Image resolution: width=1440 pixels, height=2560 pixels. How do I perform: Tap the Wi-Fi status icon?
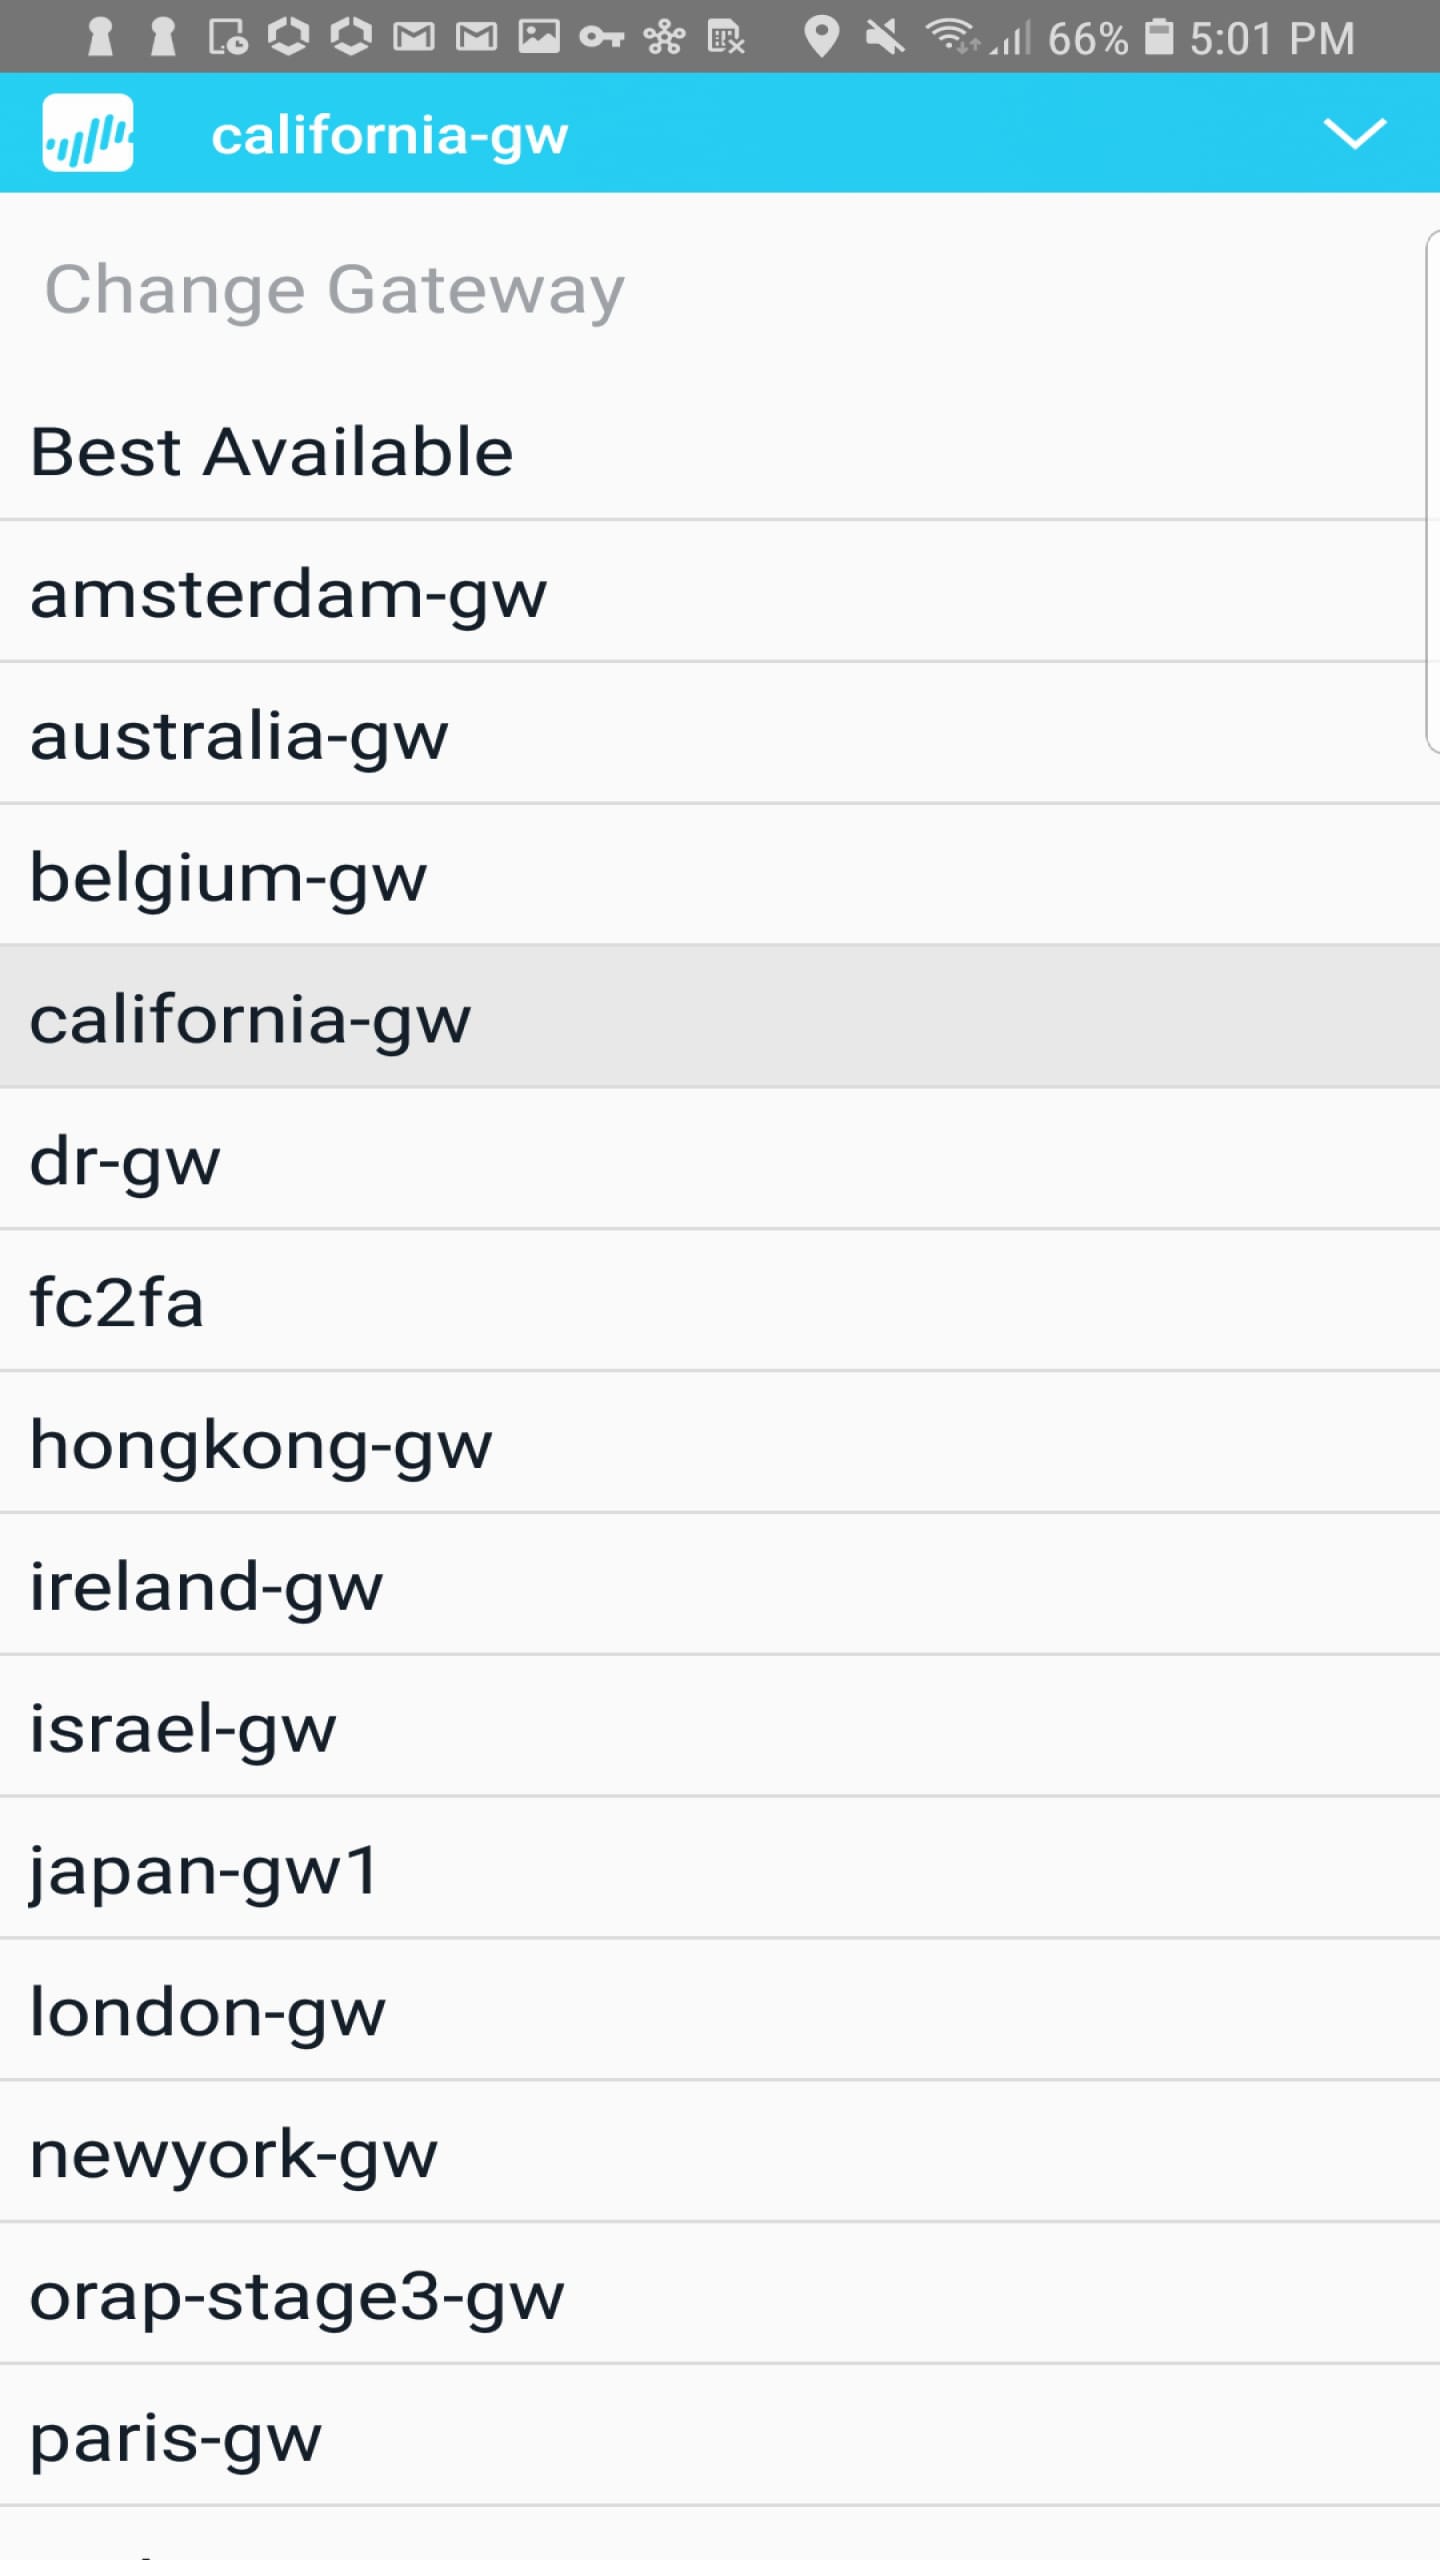coord(950,38)
